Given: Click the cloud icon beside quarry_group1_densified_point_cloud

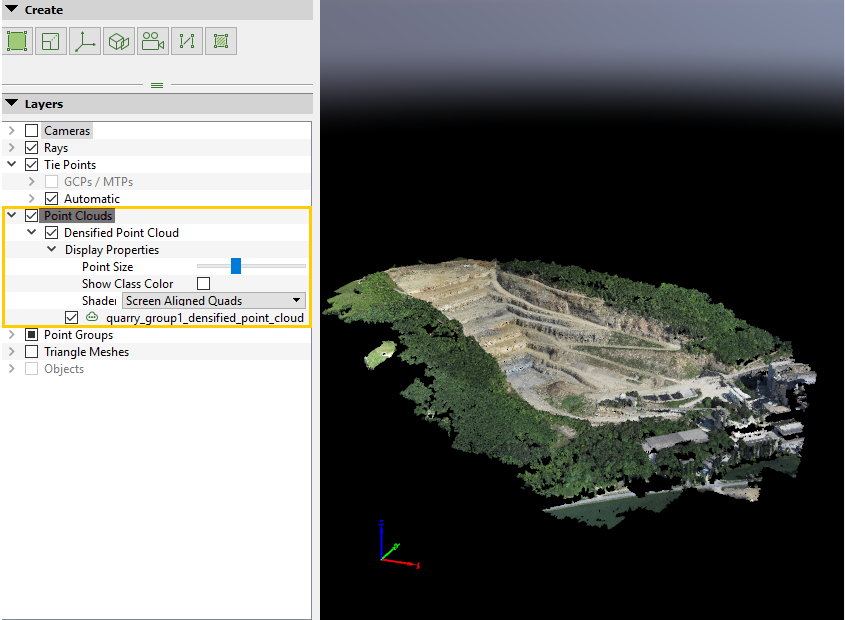Looking at the screenshot, I should tap(91, 317).
